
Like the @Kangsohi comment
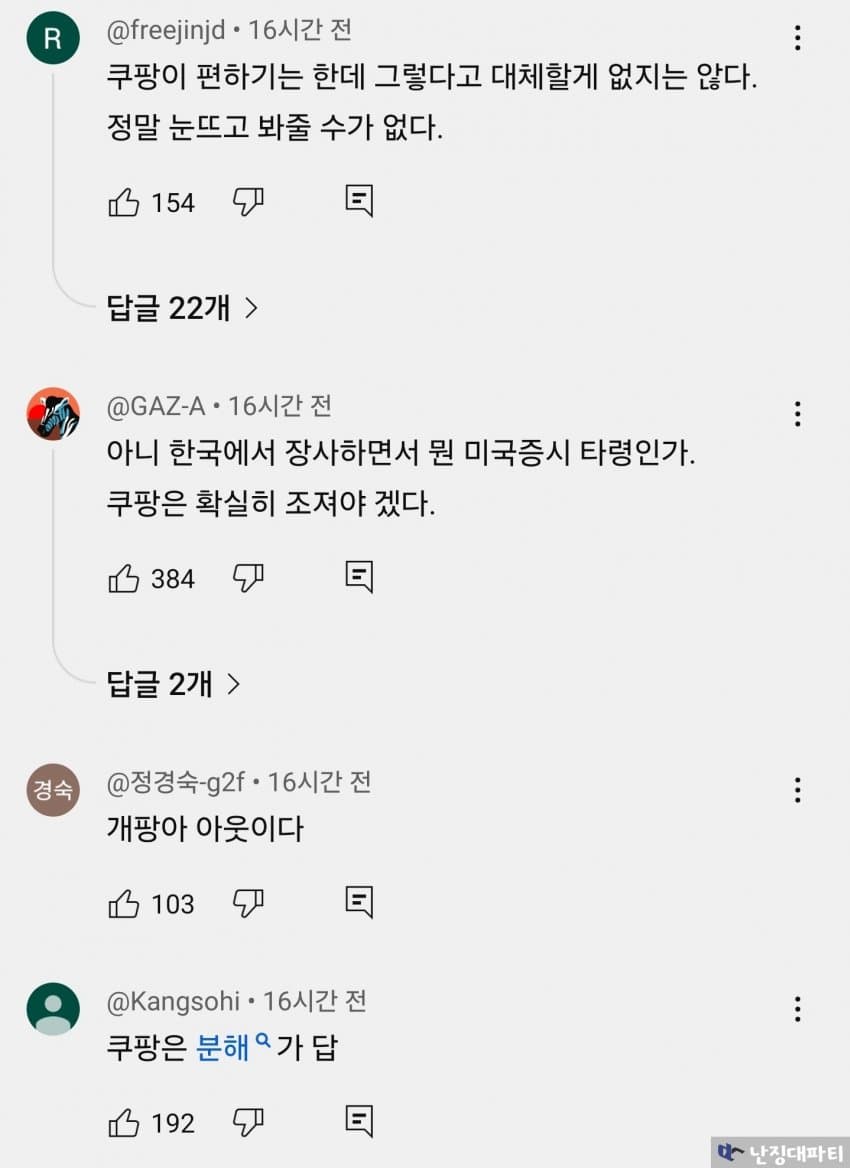point(124,1123)
